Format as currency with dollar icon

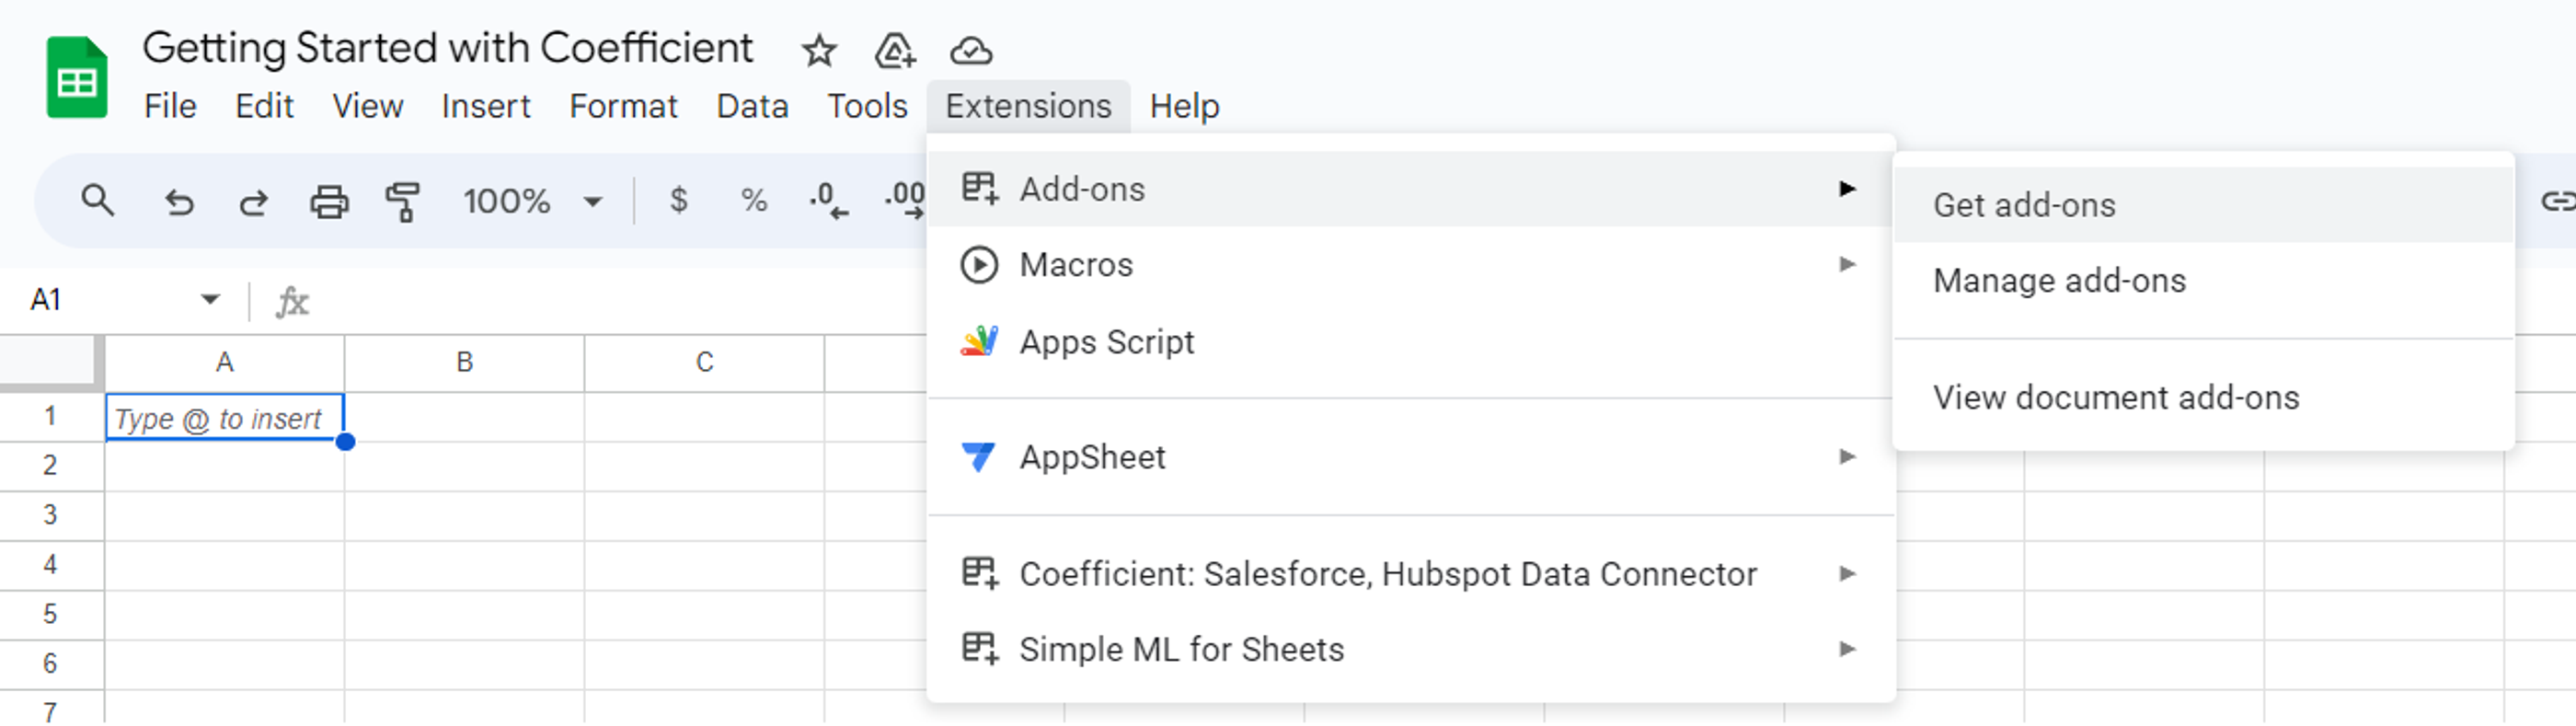pyautogui.click(x=679, y=201)
